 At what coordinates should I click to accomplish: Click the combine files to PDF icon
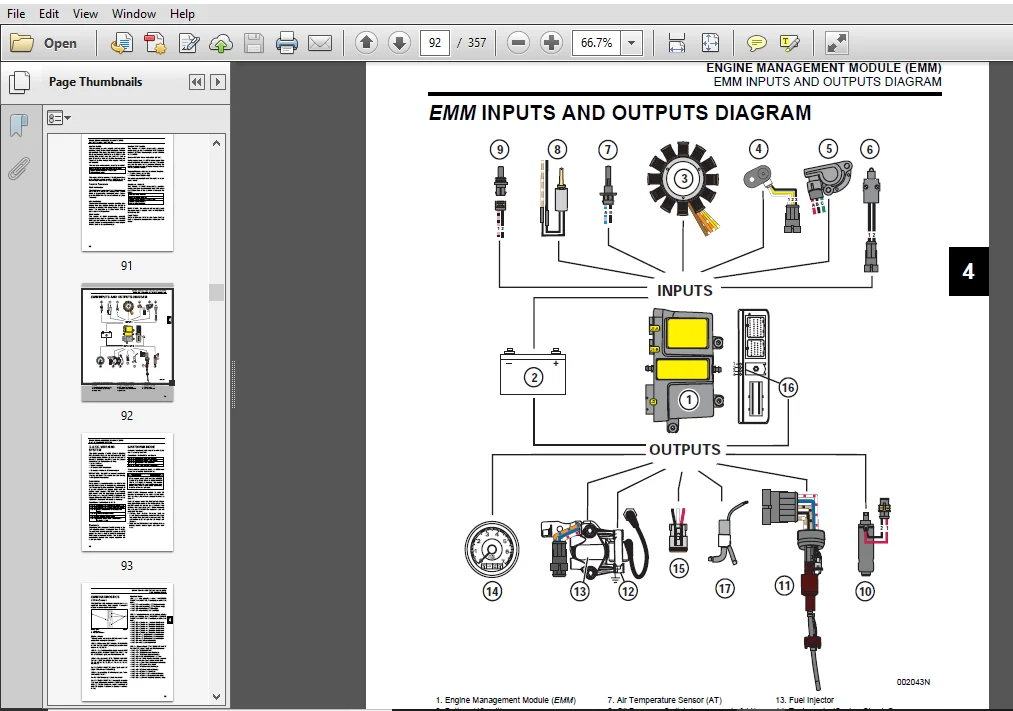155,43
